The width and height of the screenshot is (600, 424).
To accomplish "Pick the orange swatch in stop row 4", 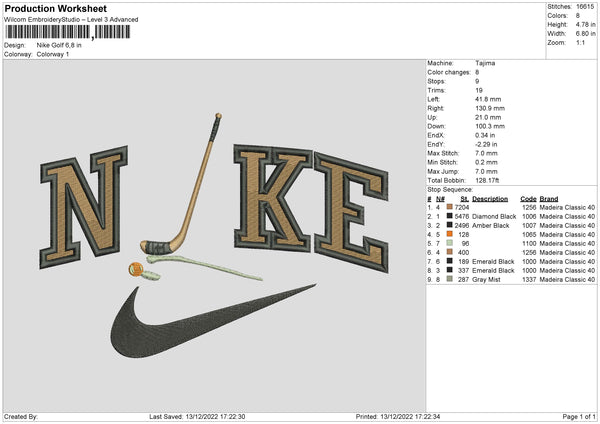I will coord(450,234).
